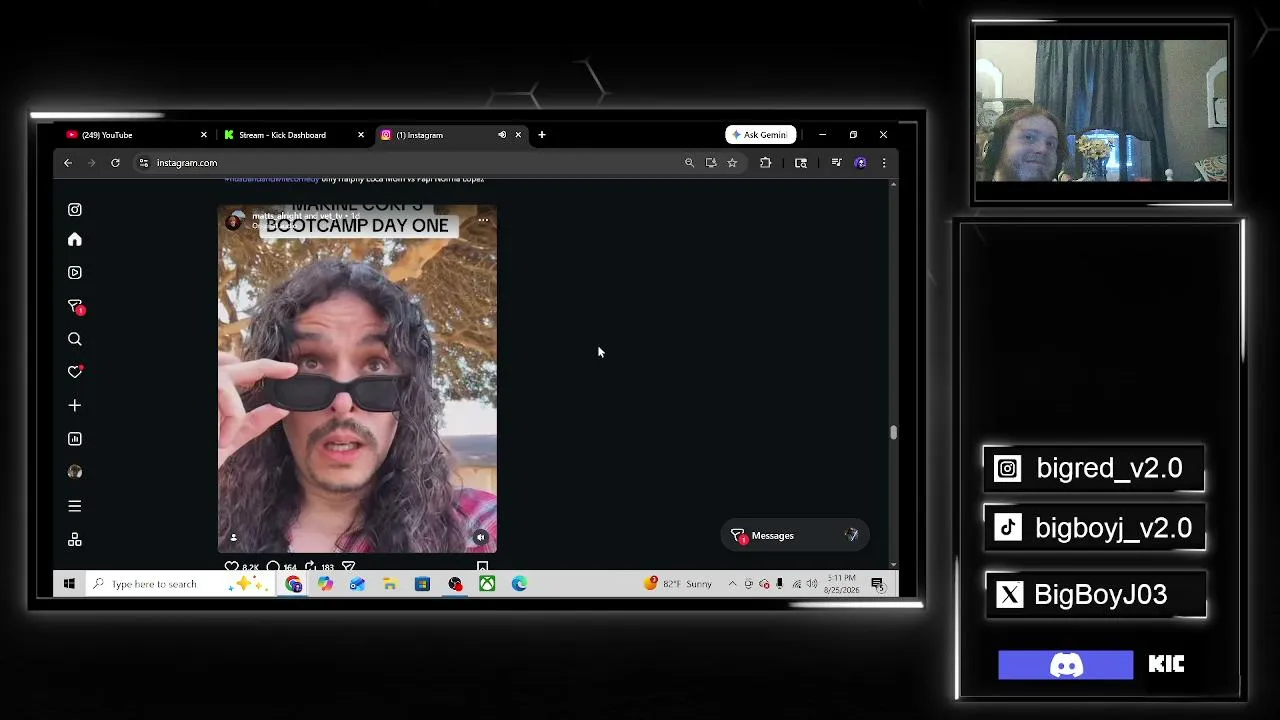Viewport: 1280px width, 720px height.
Task: Open the Notifications heart icon in the sidebar
Action: [75, 372]
